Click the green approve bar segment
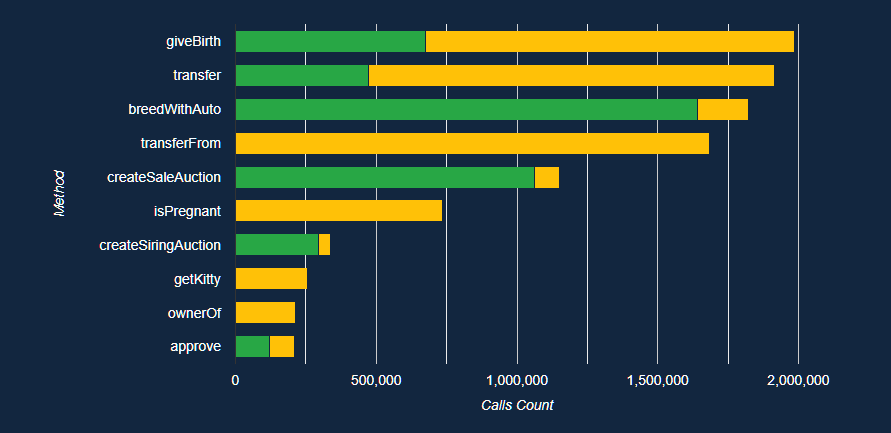The height and width of the screenshot is (433, 891). pyautogui.click(x=252, y=347)
